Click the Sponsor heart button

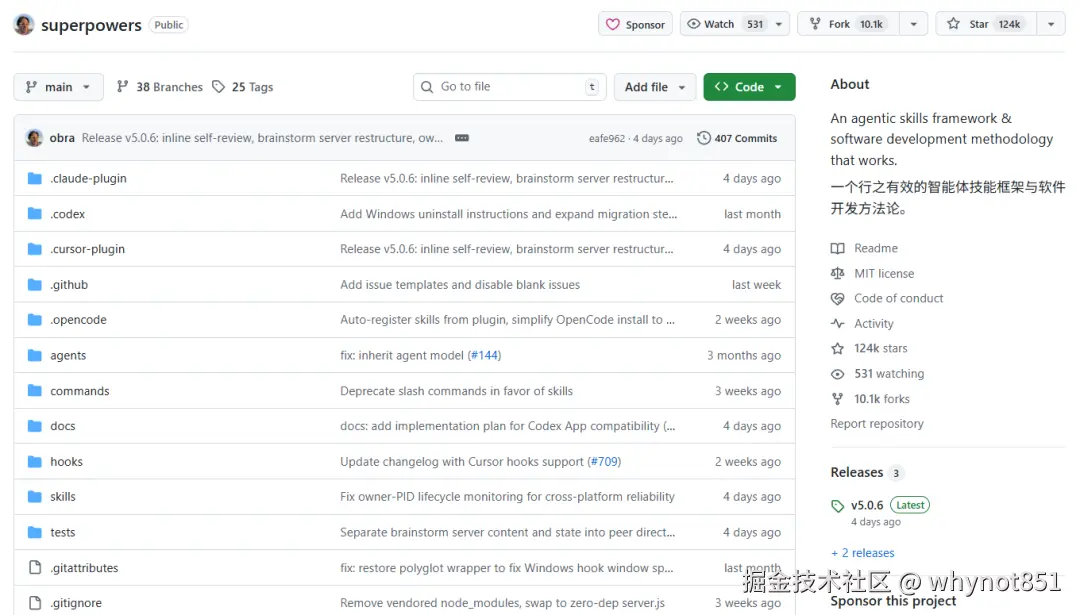coord(635,24)
